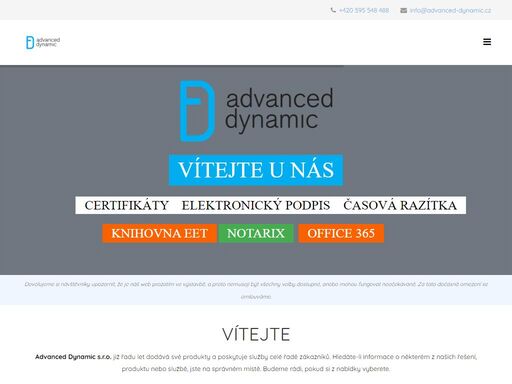Click the KNIHOVNA EET orange button

pos(160,233)
